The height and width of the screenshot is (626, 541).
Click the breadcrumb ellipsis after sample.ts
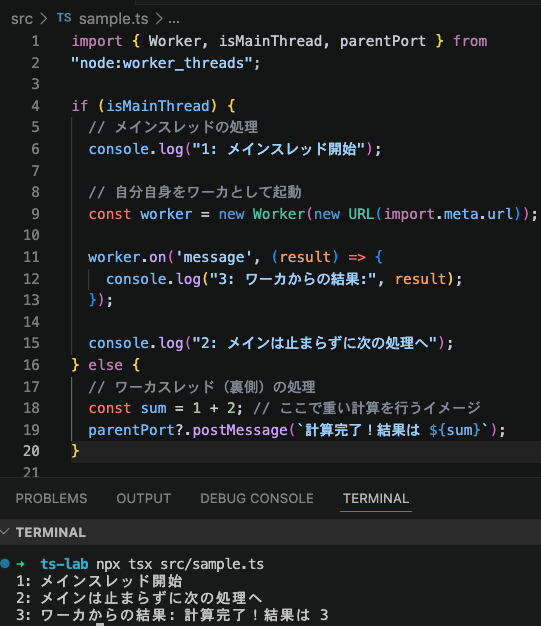[174, 20]
